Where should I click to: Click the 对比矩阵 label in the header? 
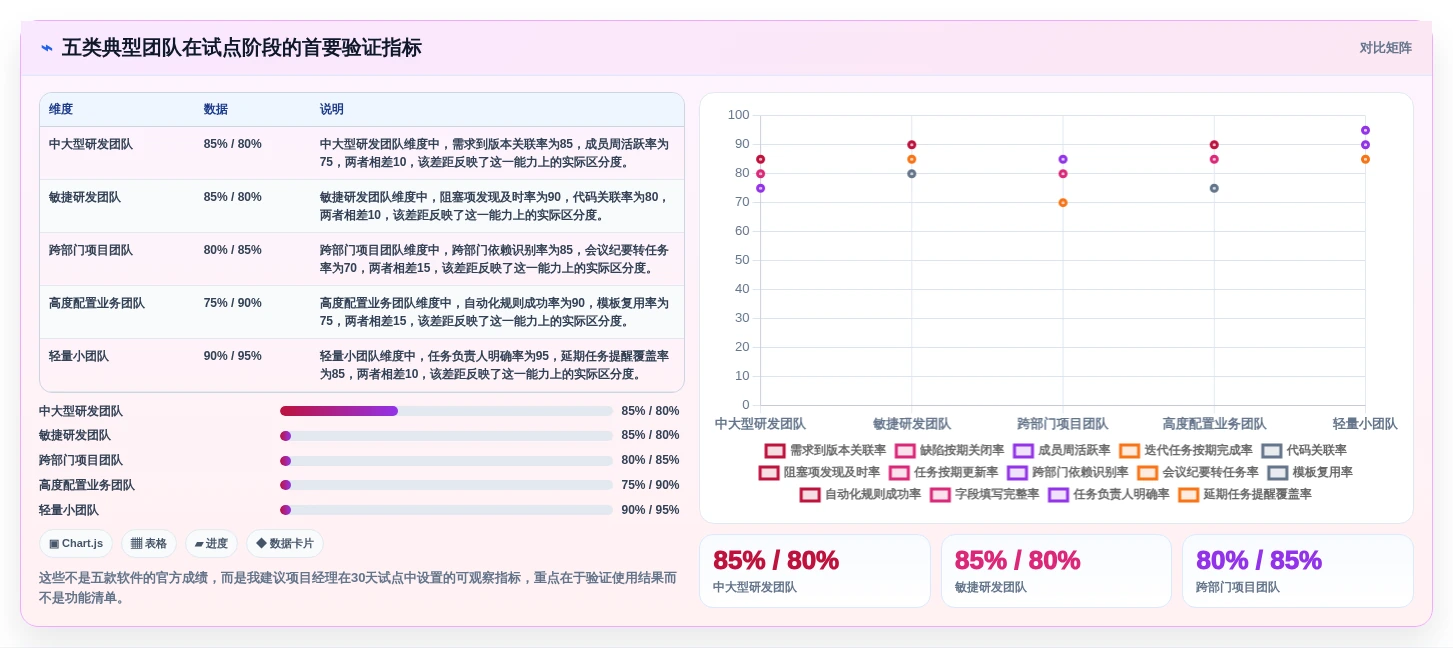[1386, 48]
